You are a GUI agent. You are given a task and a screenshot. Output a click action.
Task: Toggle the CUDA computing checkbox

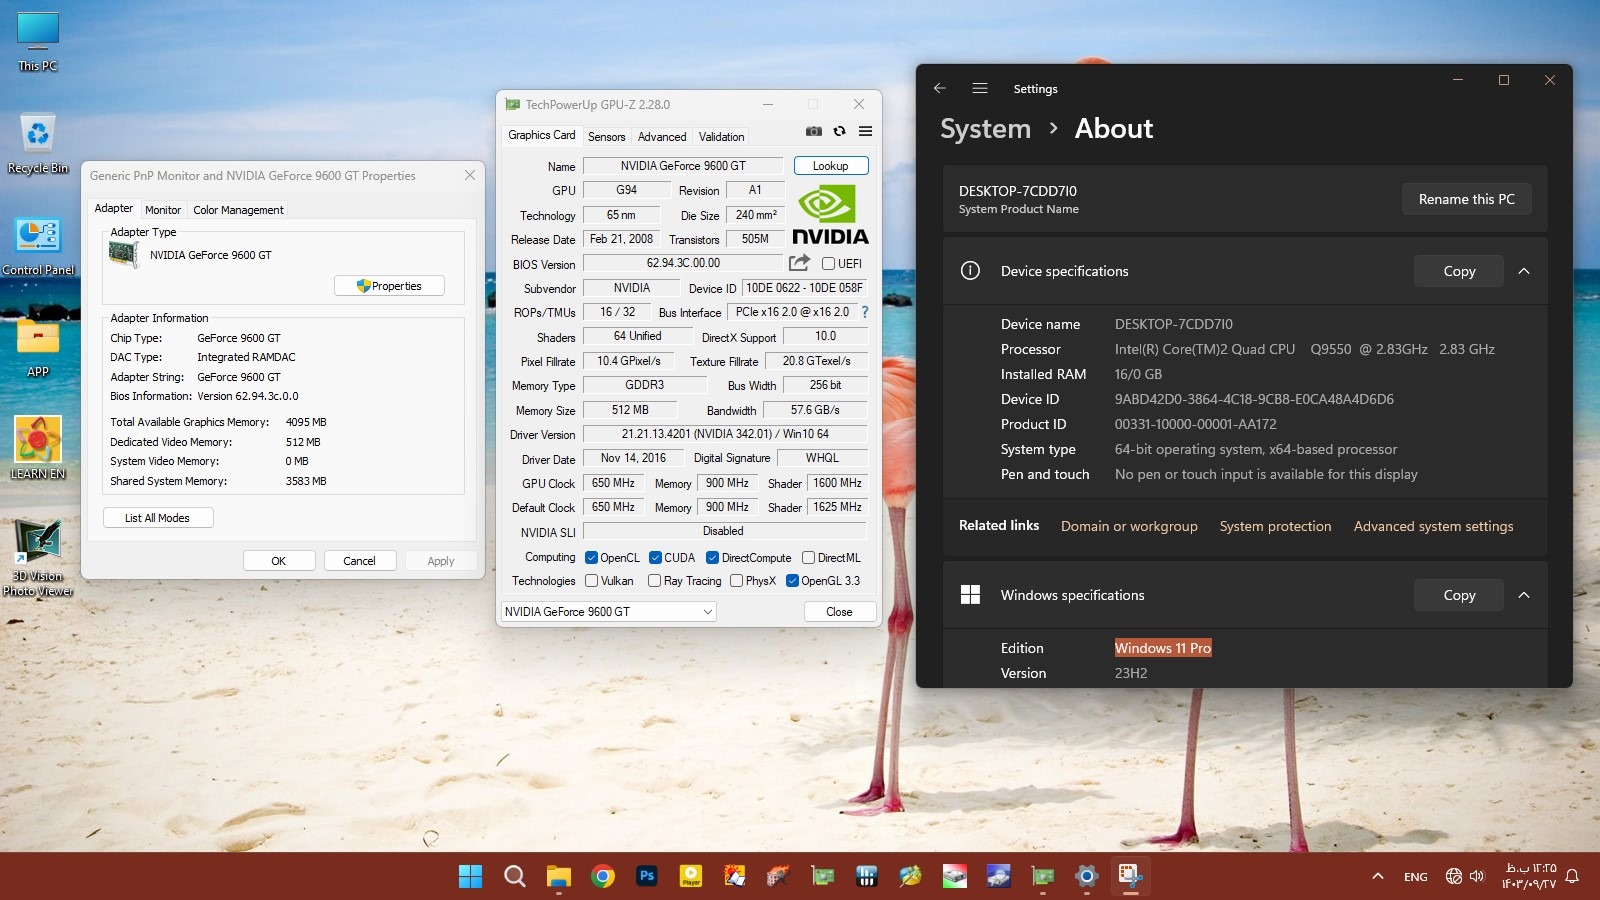point(656,558)
